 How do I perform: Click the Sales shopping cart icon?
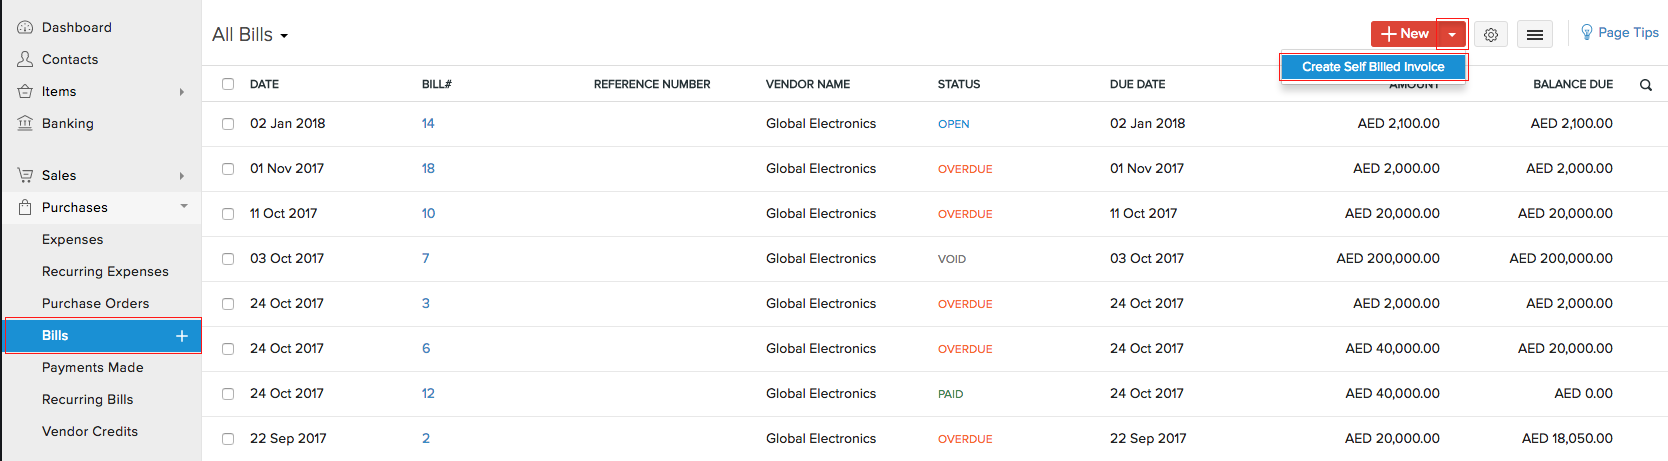25,175
